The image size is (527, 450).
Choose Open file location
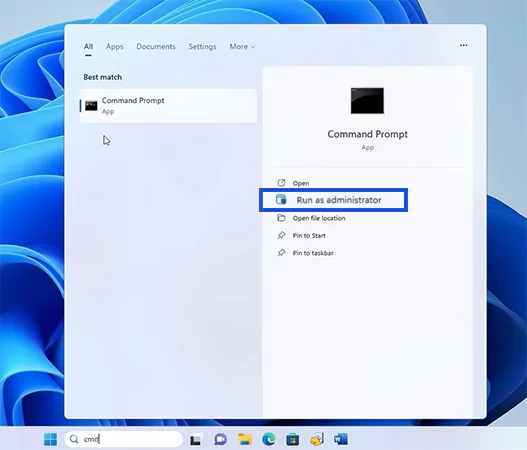coord(319,218)
